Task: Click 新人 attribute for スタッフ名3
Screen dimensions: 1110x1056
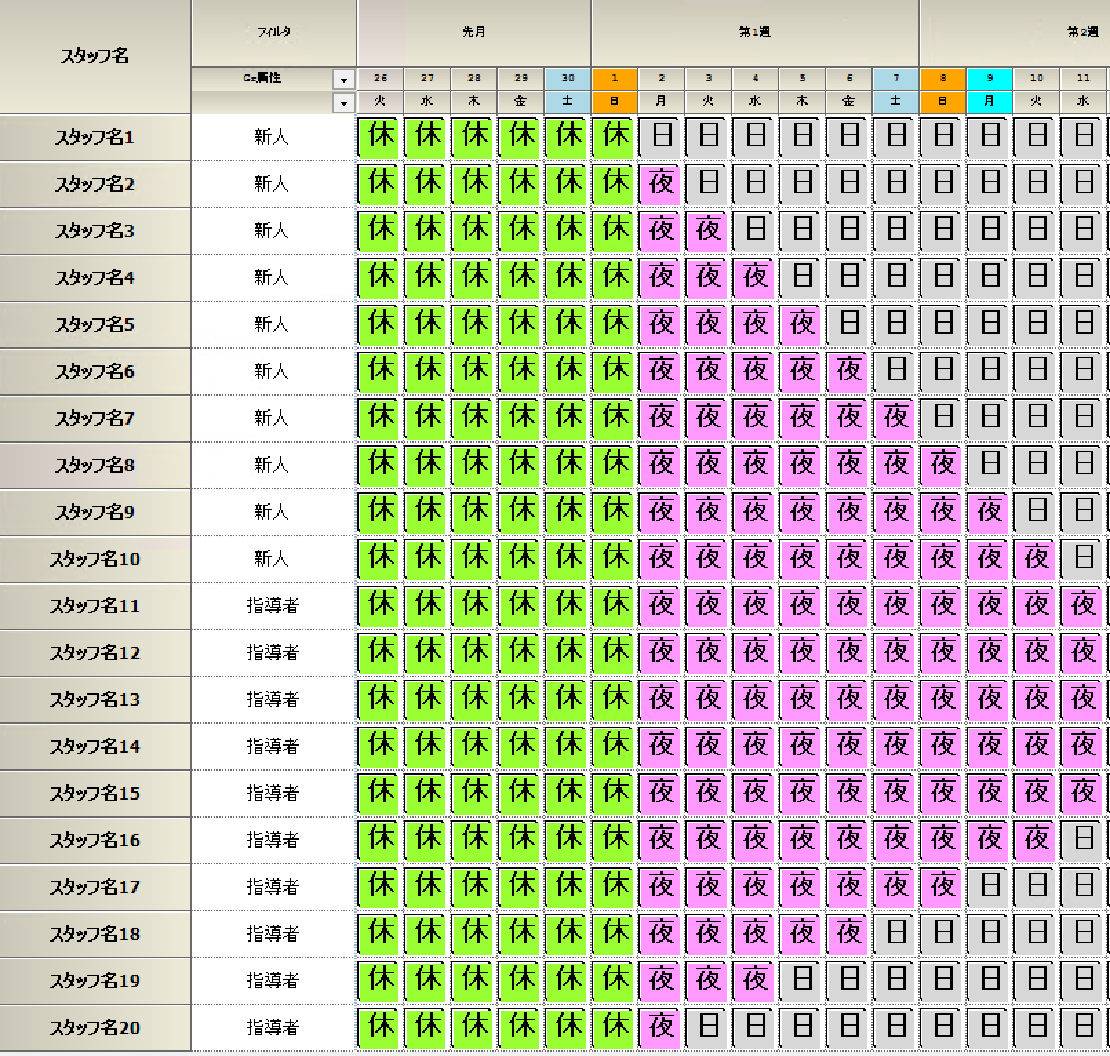Action: [272, 231]
